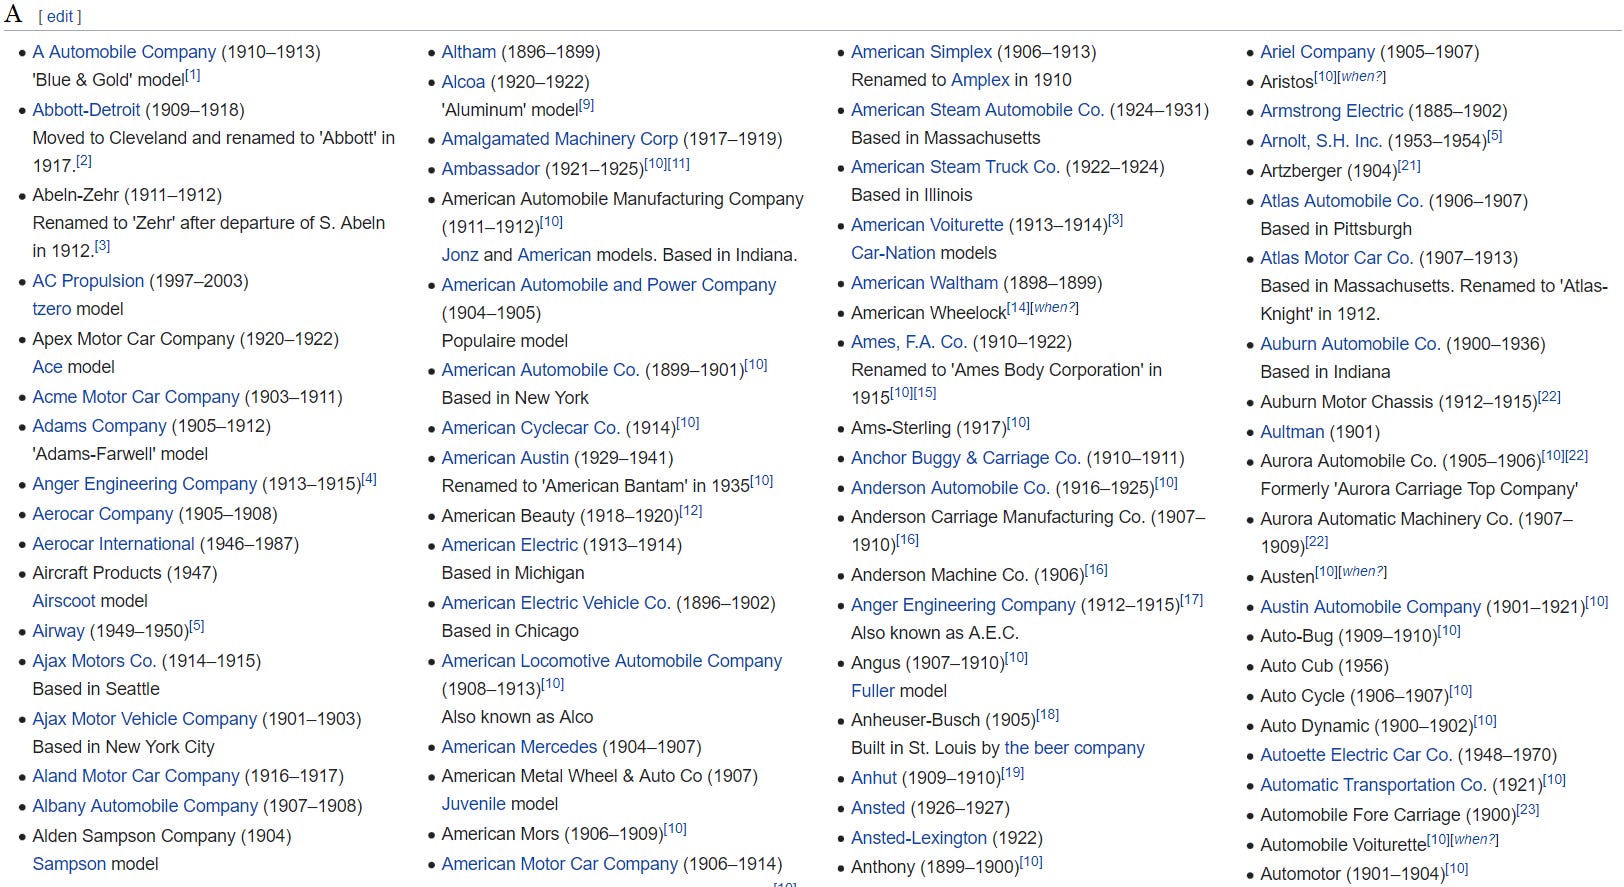Click the Sampson model link
Image resolution: width=1624 pixels, height=887 pixels.
pos(69,864)
